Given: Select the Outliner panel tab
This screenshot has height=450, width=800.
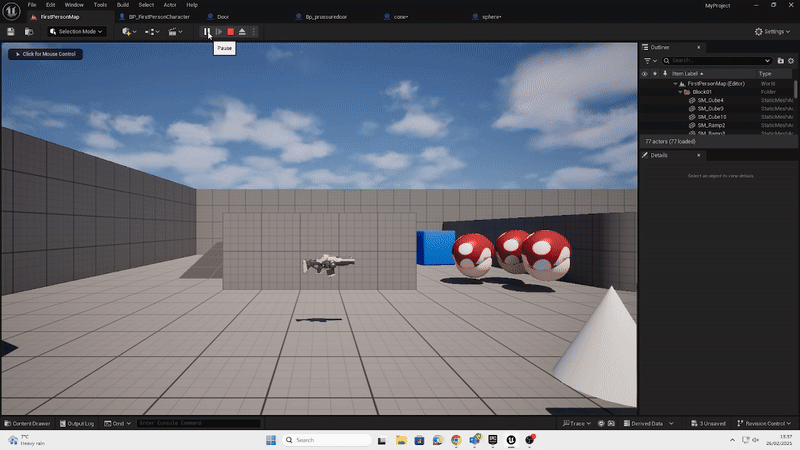Looking at the screenshot, I should pyautogui.click(x=660, y=47).
